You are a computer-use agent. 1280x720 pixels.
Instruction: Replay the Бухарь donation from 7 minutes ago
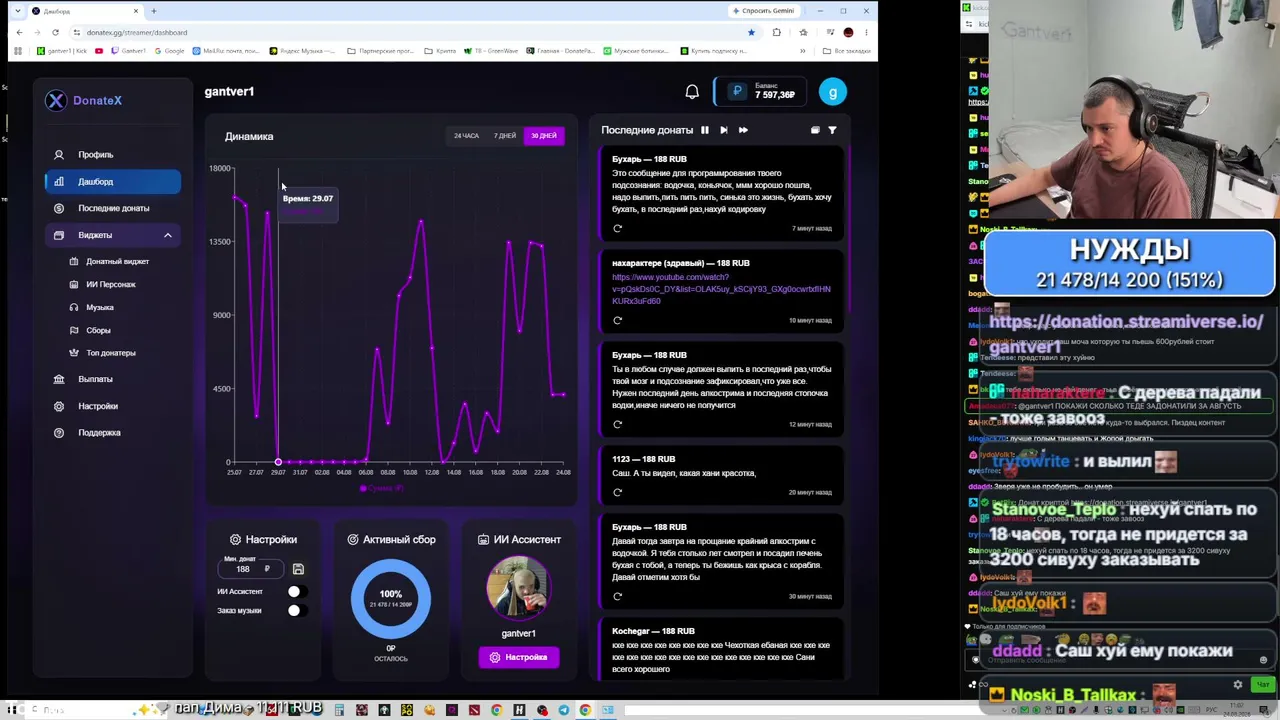[x=617, y=228]
